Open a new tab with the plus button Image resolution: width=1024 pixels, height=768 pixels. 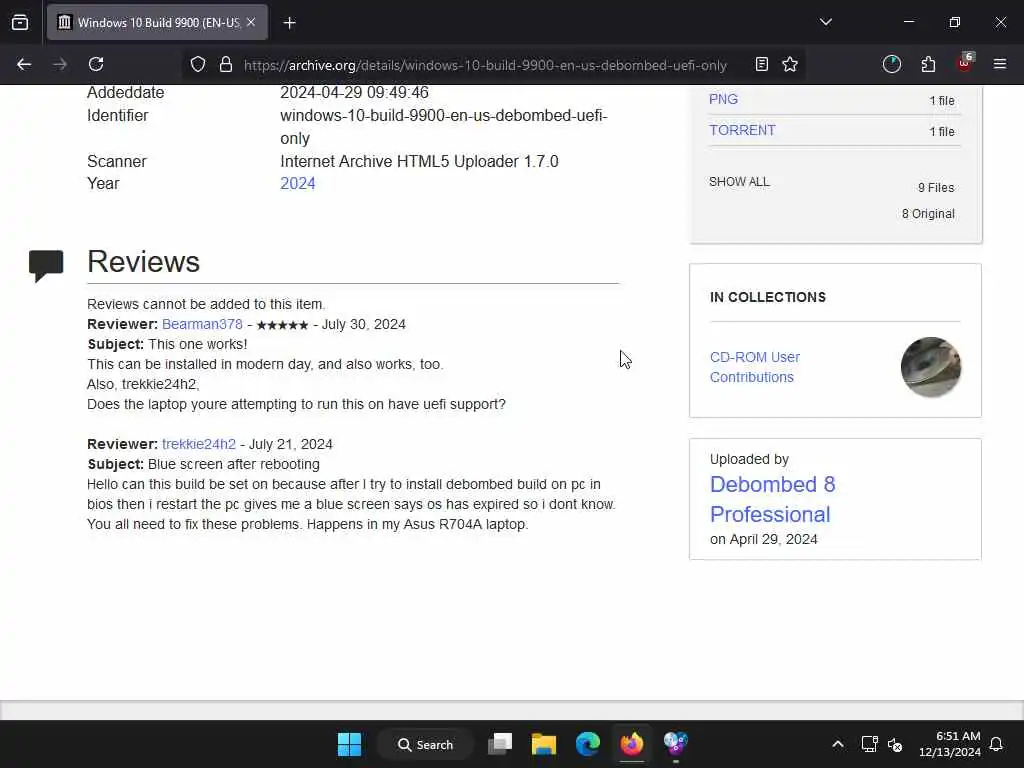(x=289, y=23)
